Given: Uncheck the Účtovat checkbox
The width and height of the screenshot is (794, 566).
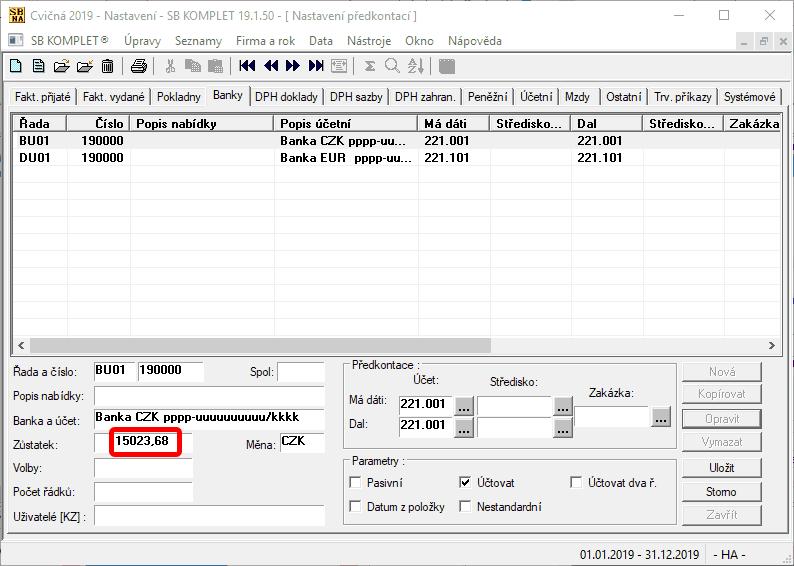Looking at the screenshot, I should (x=465, y=482).
